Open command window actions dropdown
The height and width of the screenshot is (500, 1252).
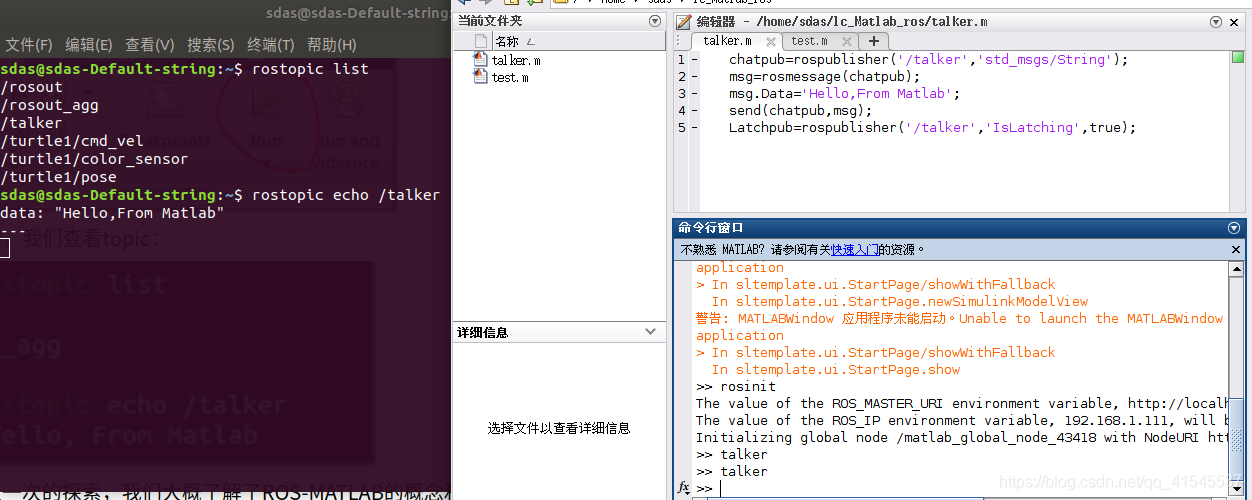[1234, 228]
